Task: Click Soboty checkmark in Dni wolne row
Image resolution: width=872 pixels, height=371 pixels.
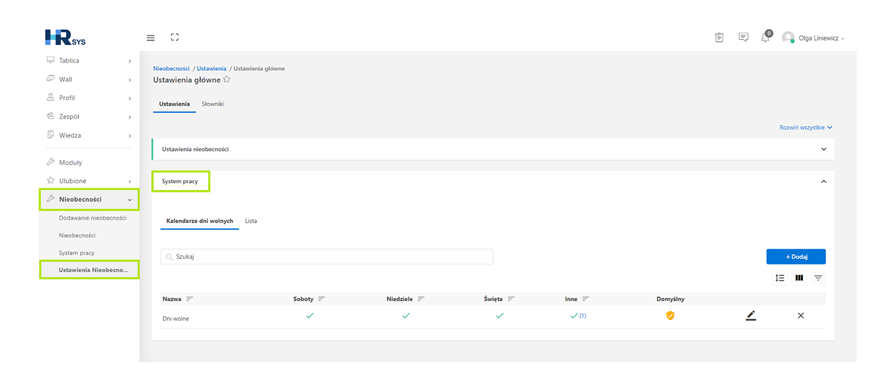Action: tap(310, 315)
